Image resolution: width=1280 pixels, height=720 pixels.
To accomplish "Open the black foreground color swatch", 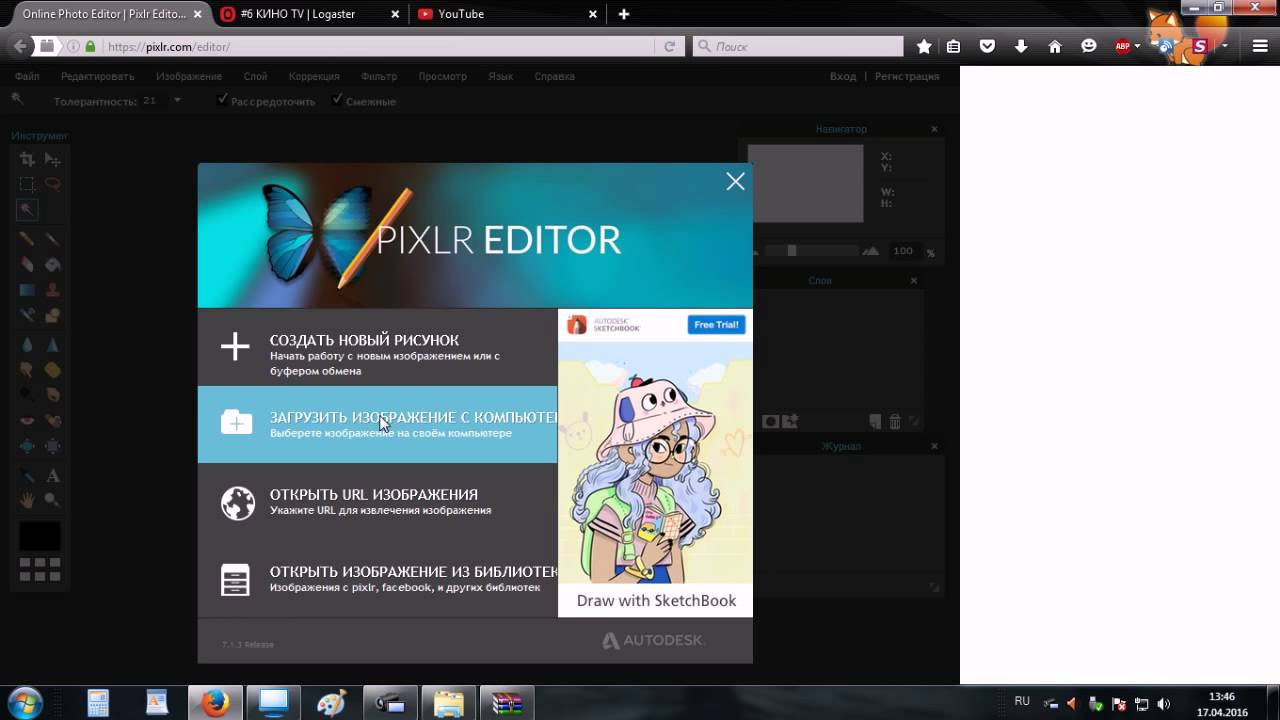I will pos(40,536).
